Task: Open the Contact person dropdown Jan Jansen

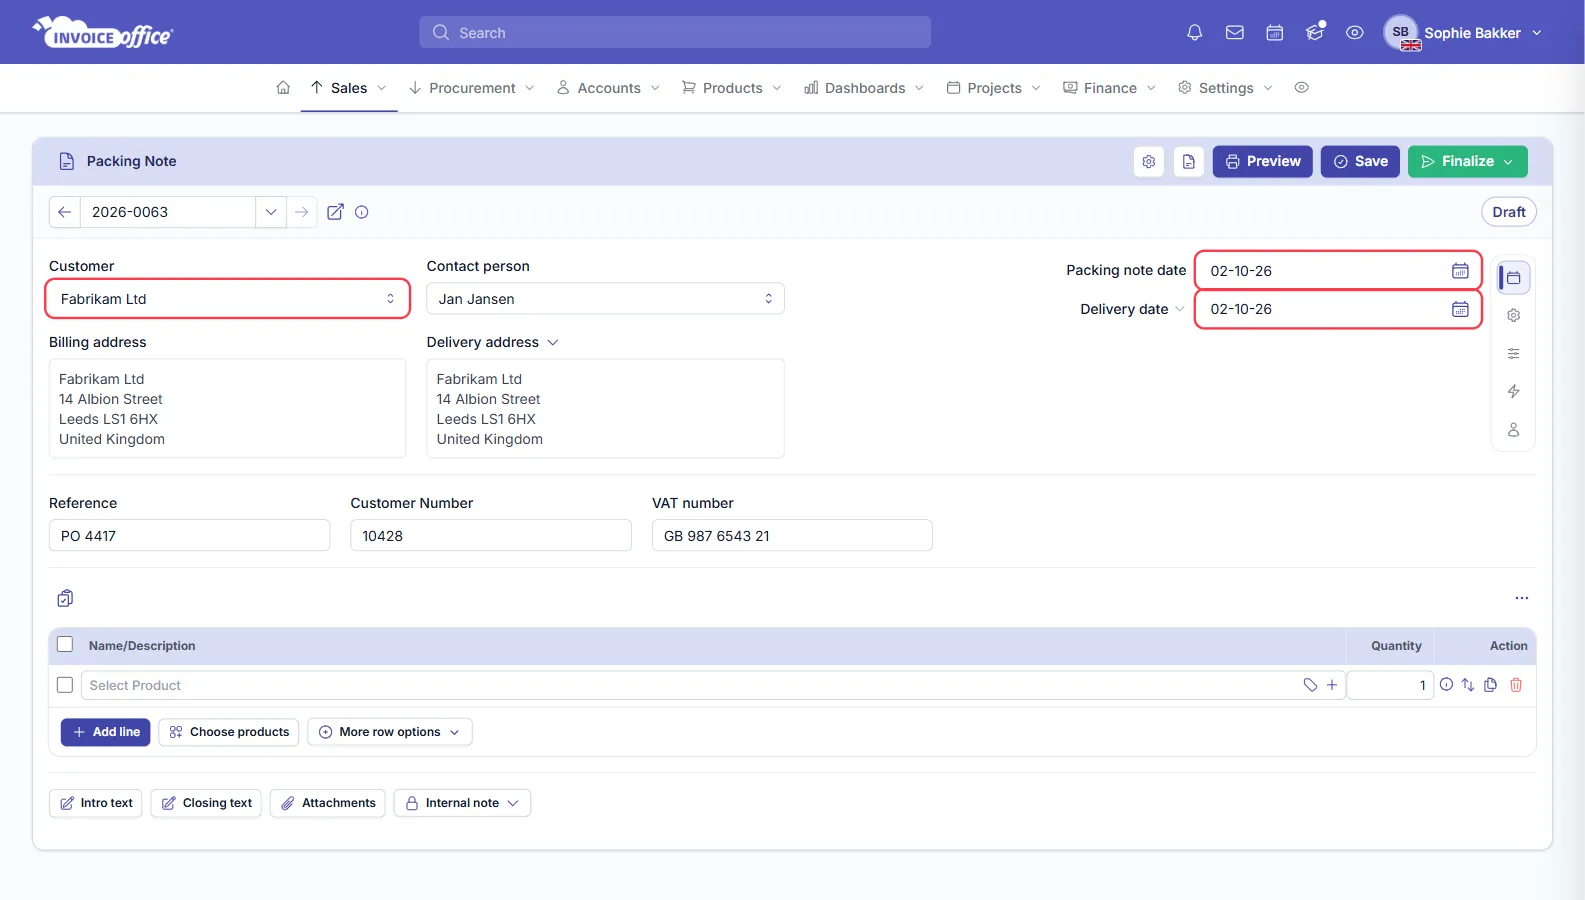Action: 605,299
